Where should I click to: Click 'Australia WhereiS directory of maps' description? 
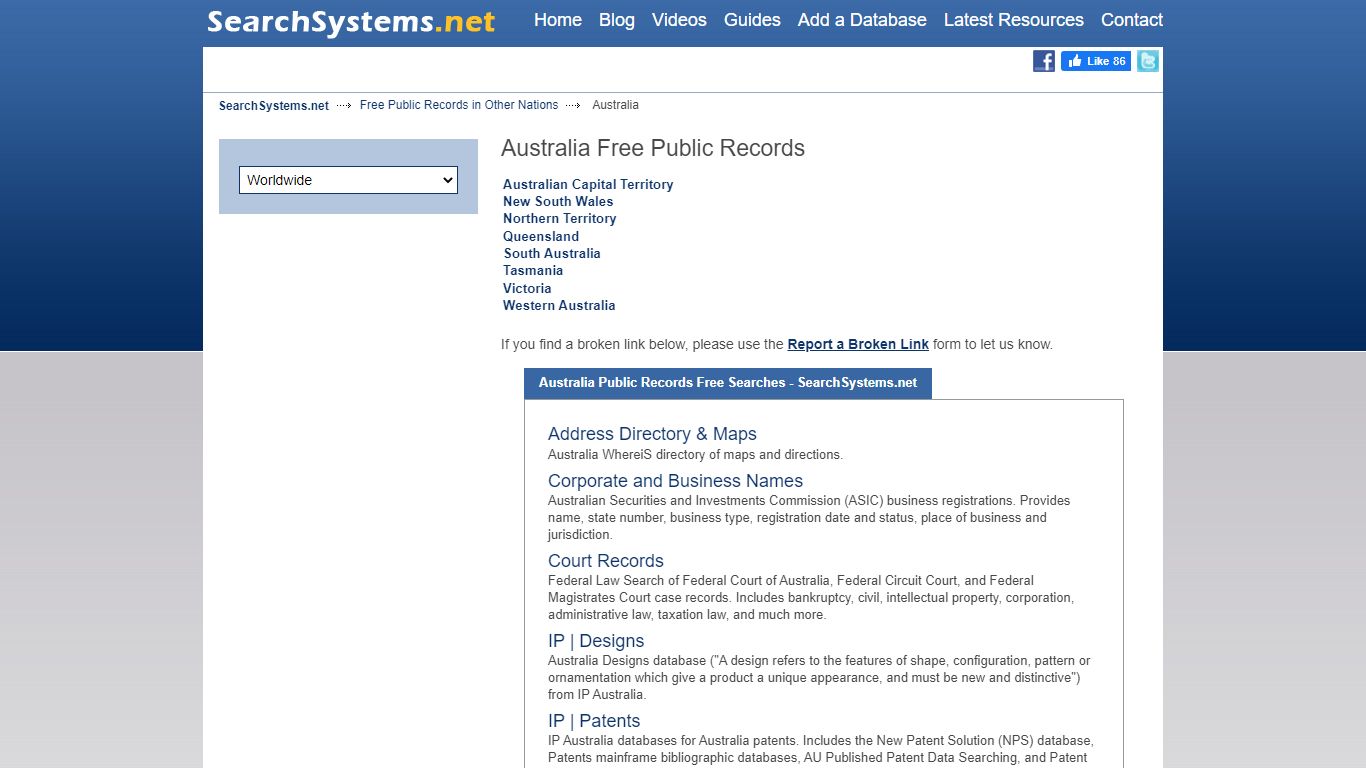(695, 455)
